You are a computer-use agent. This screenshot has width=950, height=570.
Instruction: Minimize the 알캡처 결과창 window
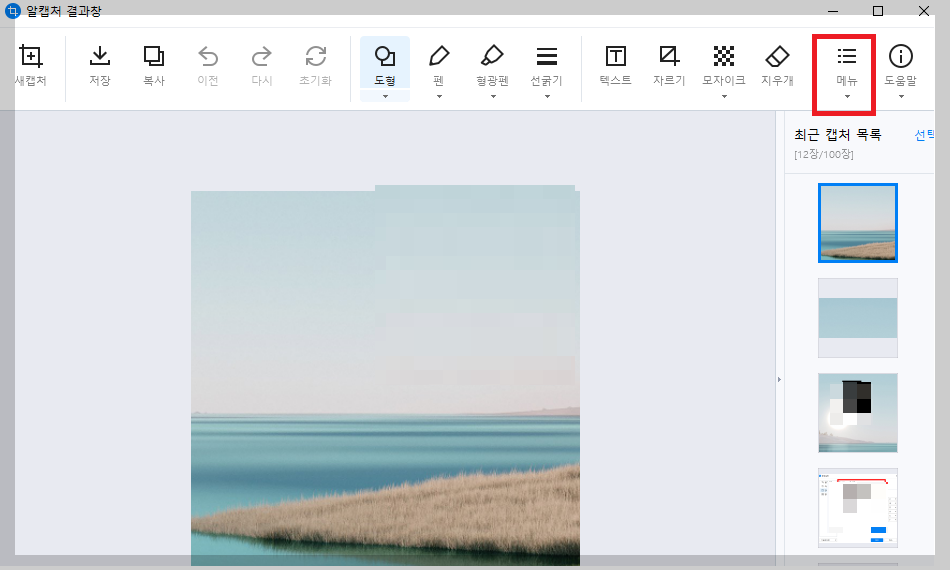pyautogui.click(x=833, y=11)
